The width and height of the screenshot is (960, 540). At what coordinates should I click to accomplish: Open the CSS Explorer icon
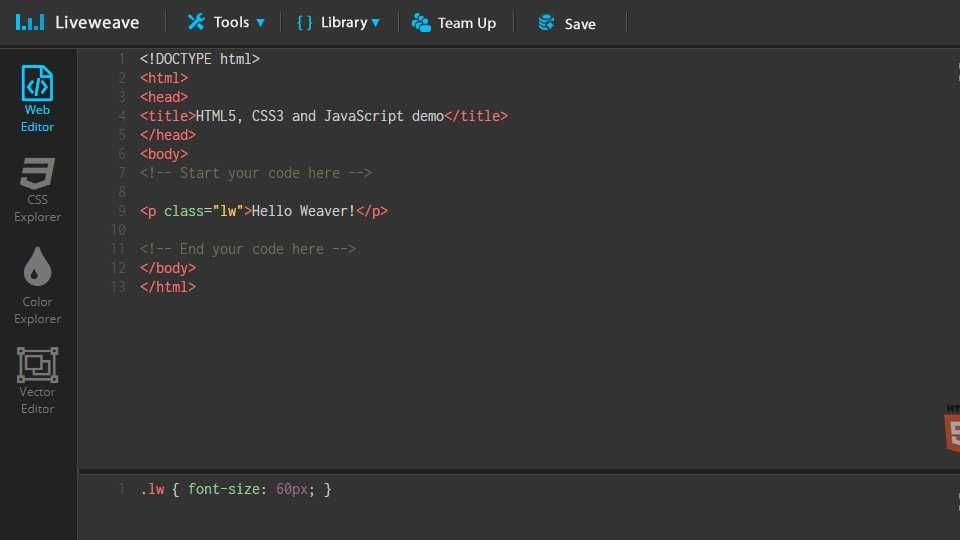coord(37,174)
